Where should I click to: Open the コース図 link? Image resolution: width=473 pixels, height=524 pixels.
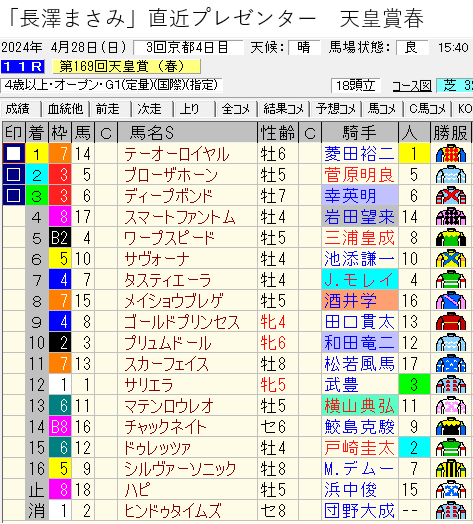412,86
